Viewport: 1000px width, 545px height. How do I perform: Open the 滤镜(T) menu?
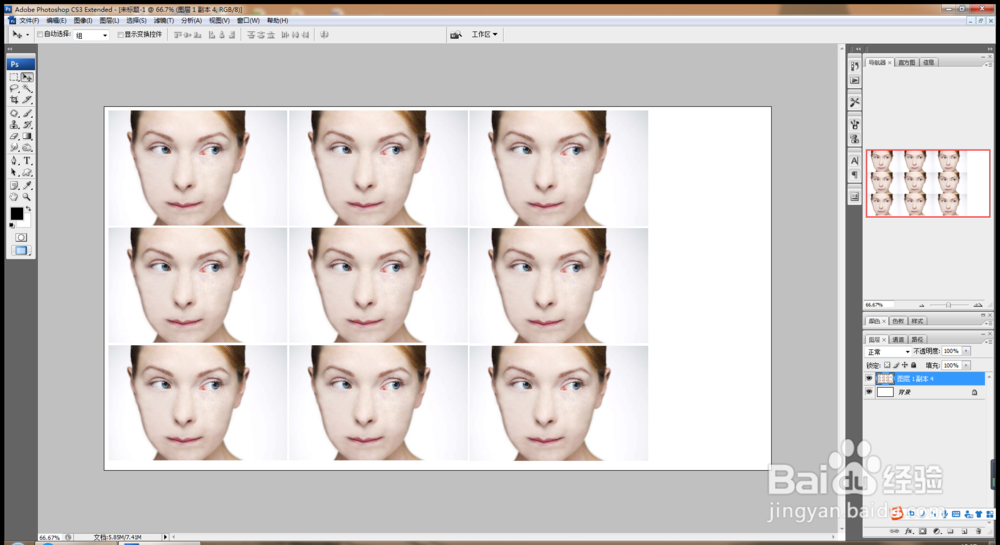click(164, 20)
